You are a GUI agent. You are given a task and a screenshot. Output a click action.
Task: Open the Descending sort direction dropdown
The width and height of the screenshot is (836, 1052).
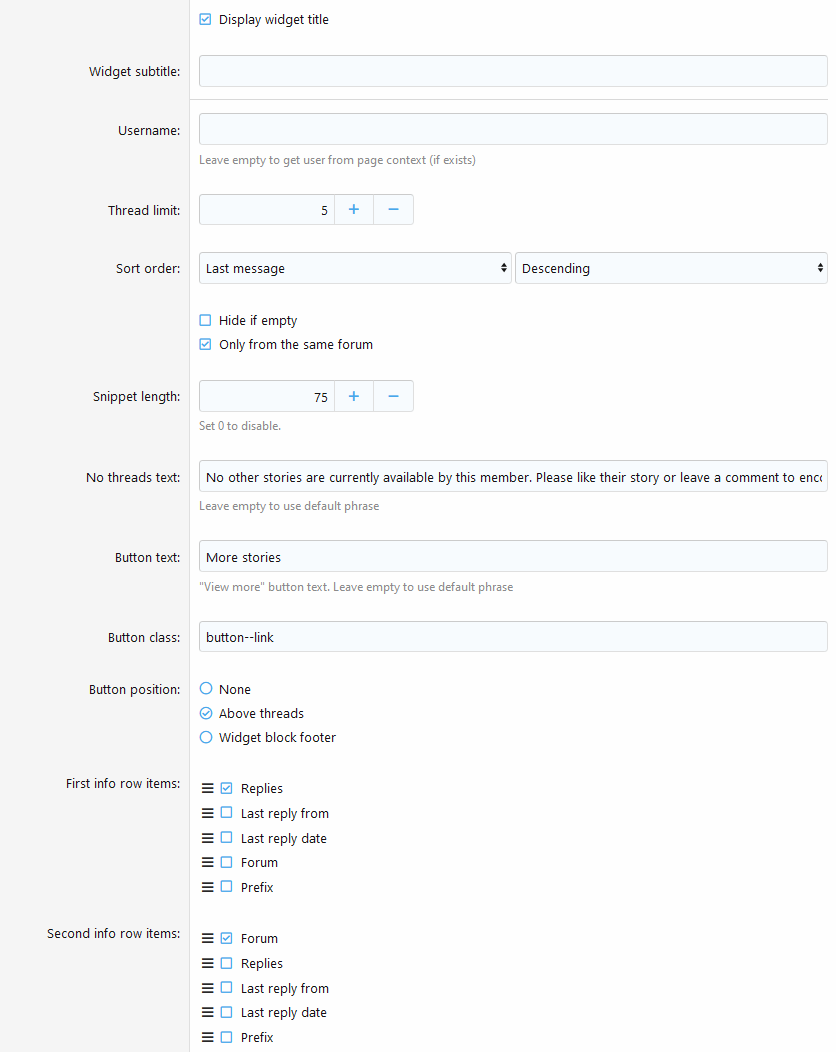(x=671, y=269)
